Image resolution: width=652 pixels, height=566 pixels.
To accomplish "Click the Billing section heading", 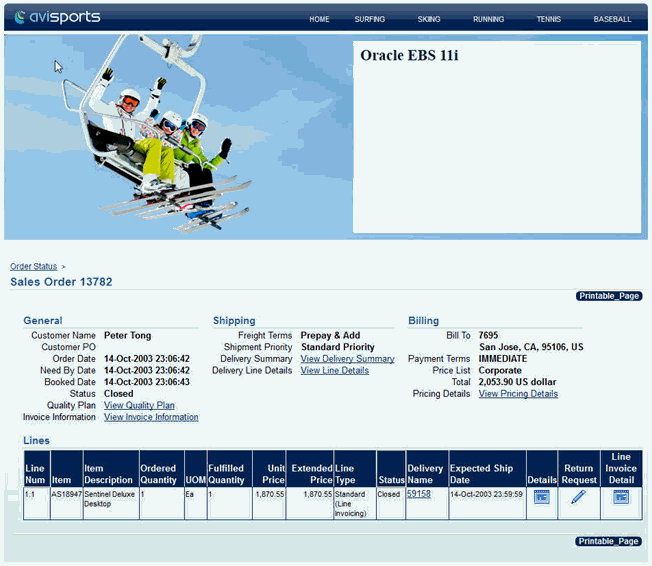I will (x=423, y=320).
